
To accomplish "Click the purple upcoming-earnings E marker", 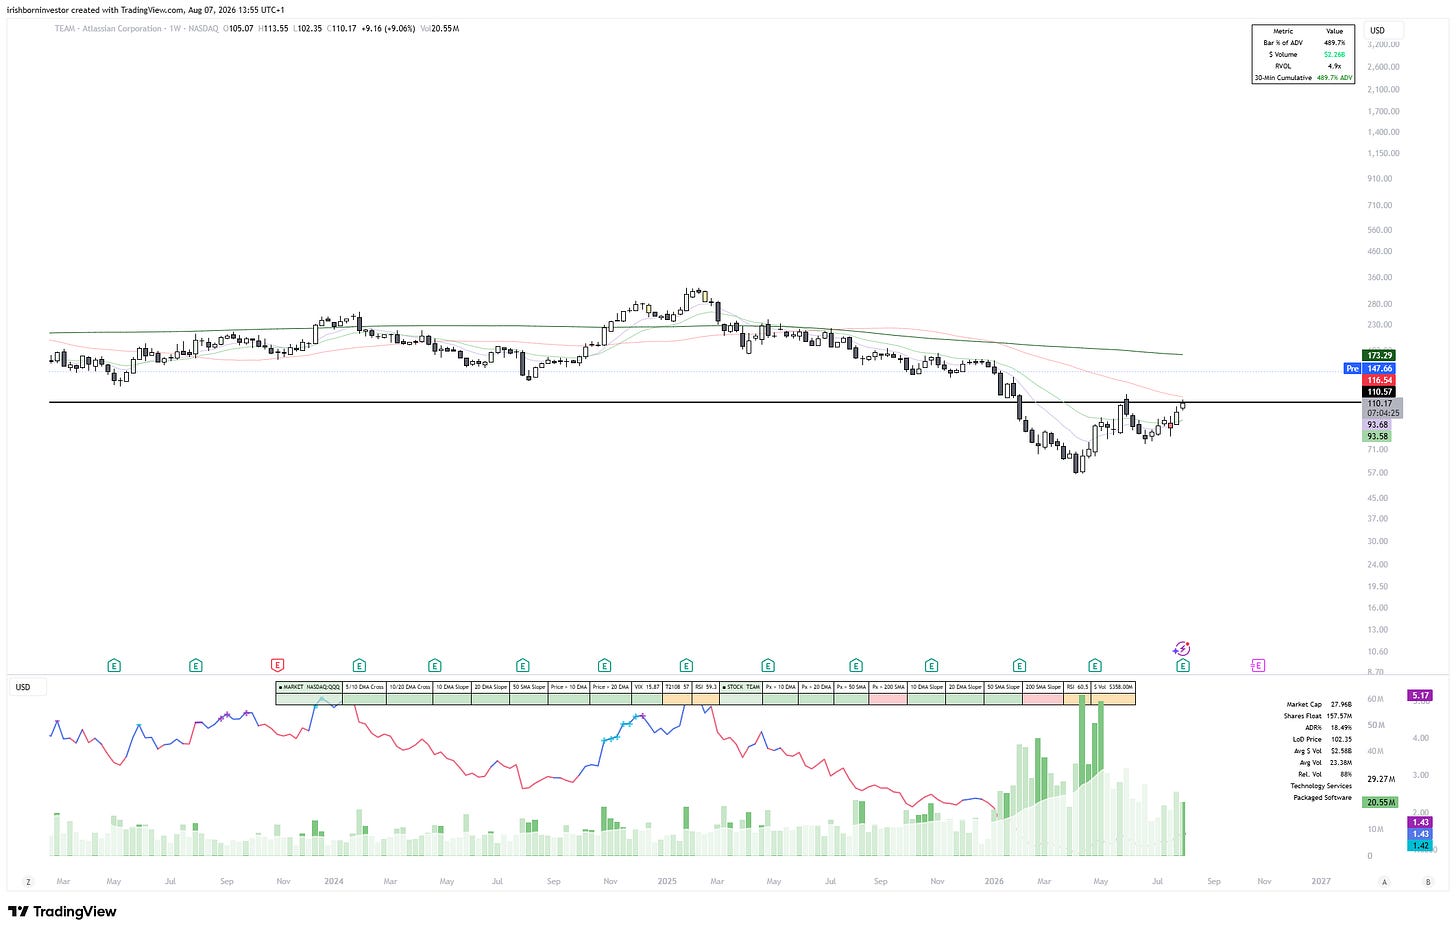I will pos(1258,665).
